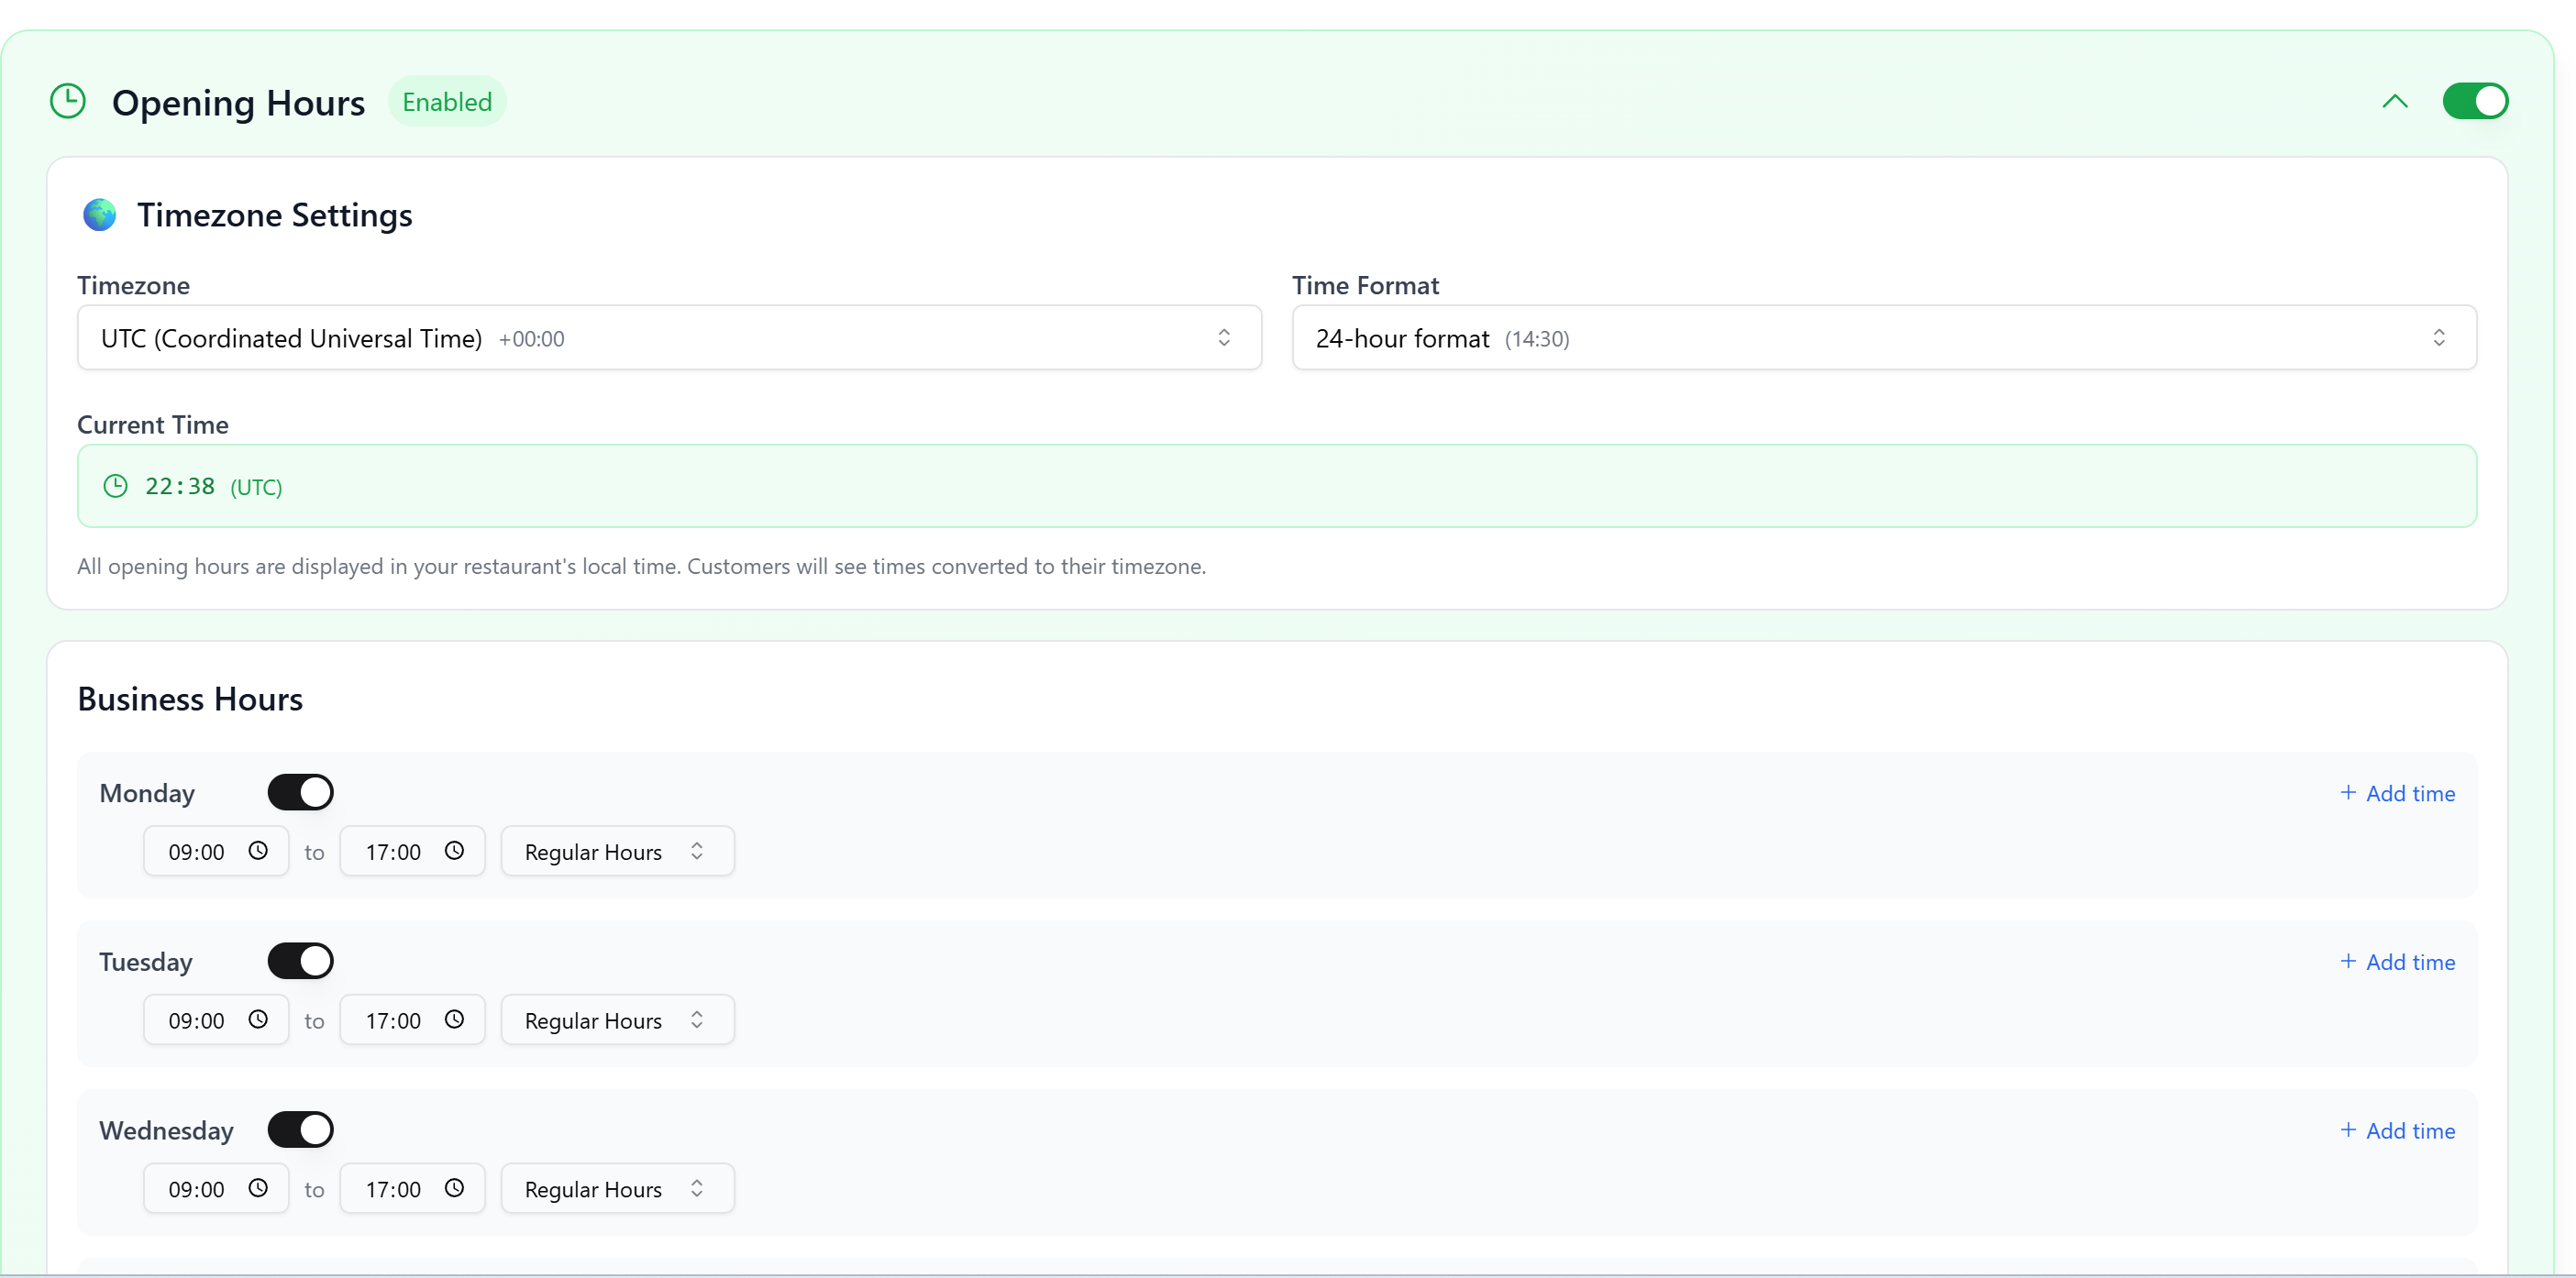Toggle Wednesday business hours off
This screenshot has height=1278, width=2576.
click(x=300, y=1130)
